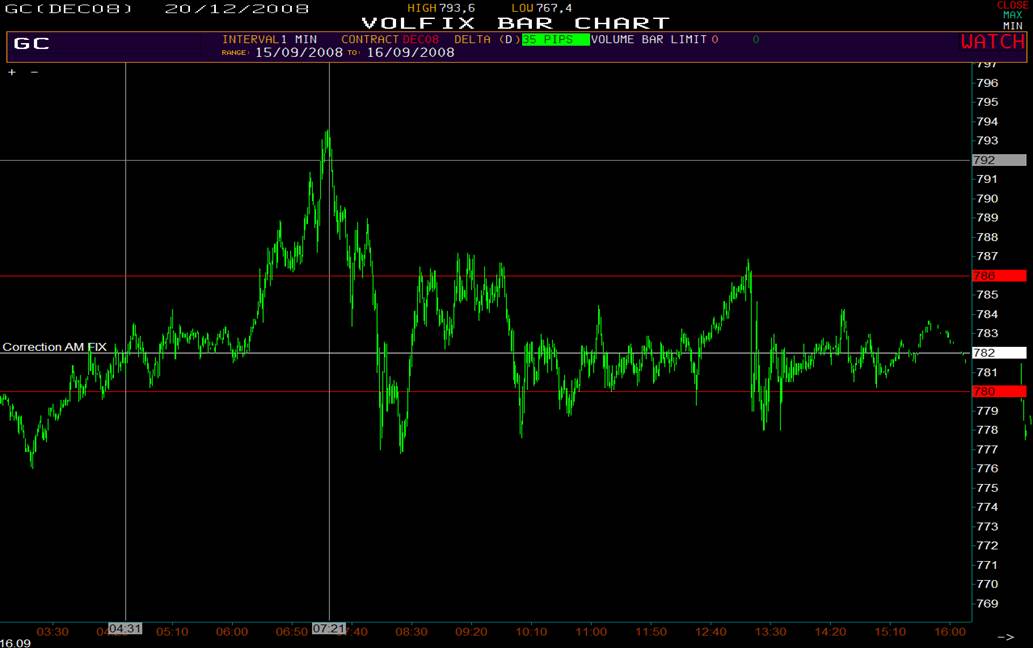Click the 784 price axis label
1033x648 pixels.
[x=988, y=314]
